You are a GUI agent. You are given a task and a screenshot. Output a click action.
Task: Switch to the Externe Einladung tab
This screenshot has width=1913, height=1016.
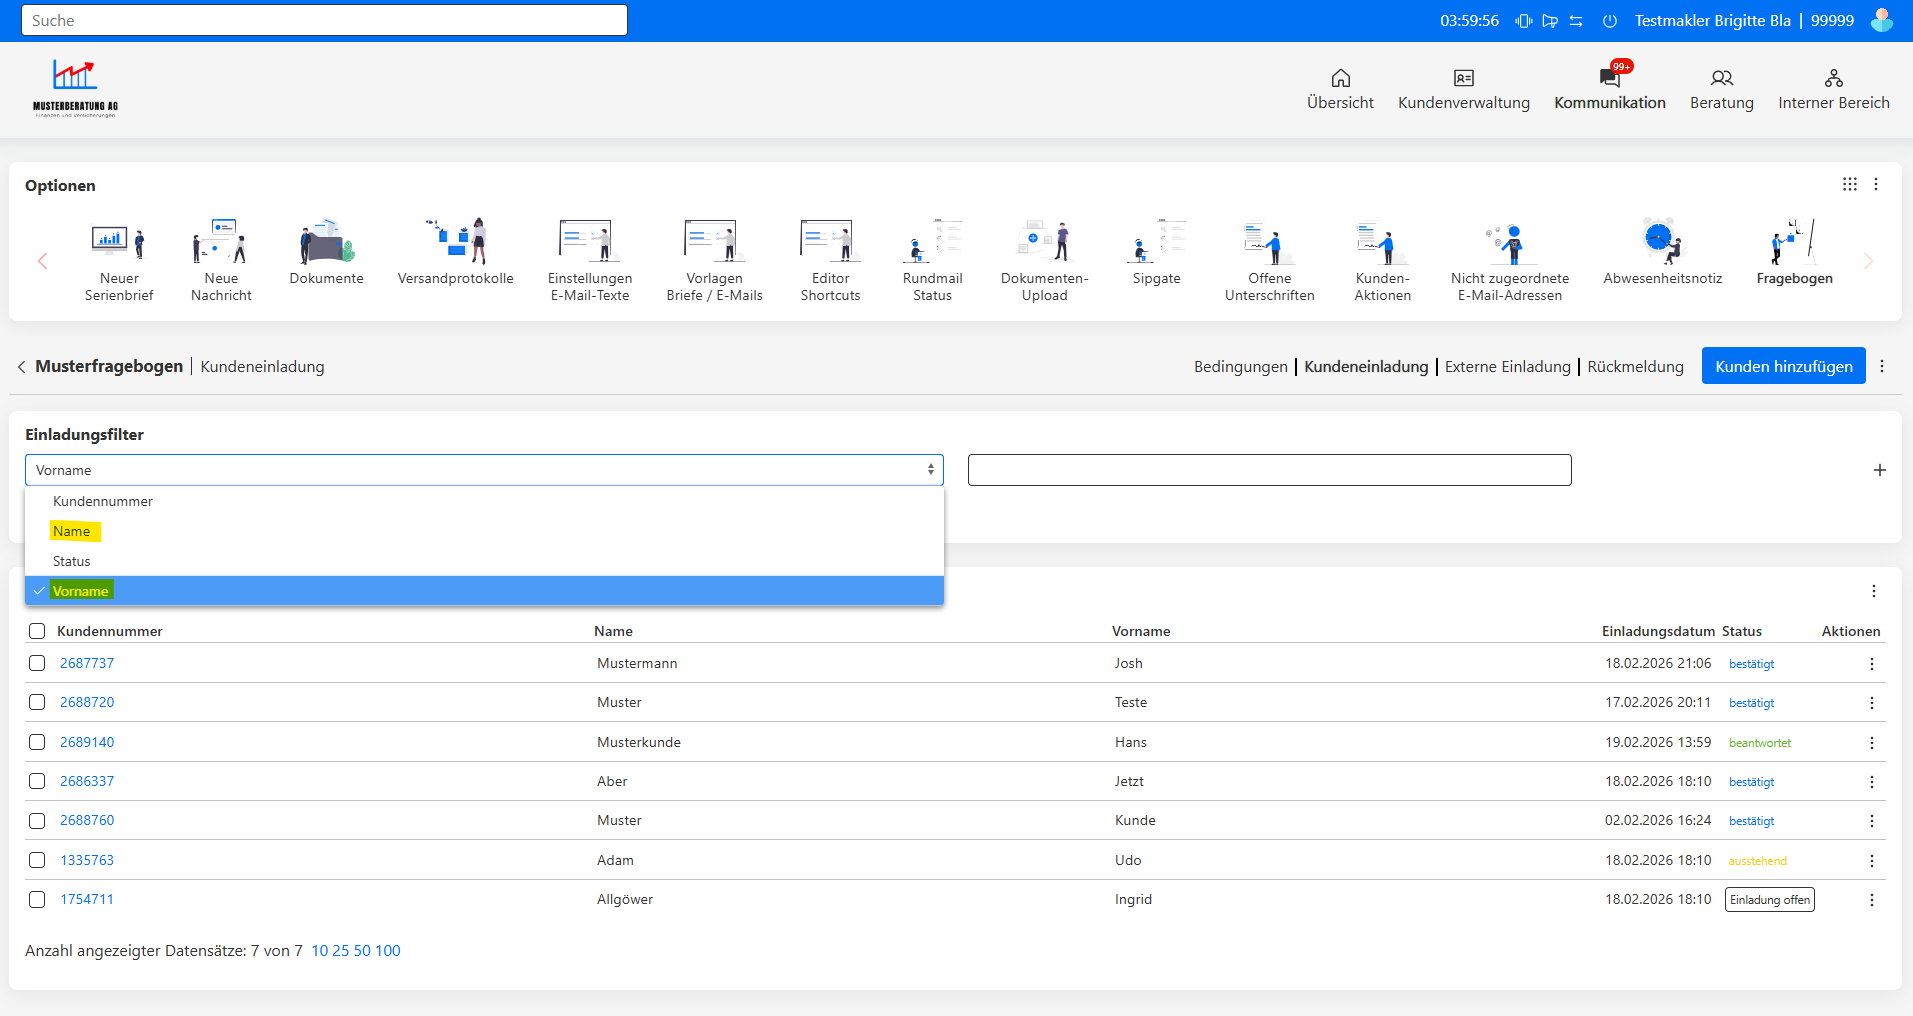[1507, 367]
